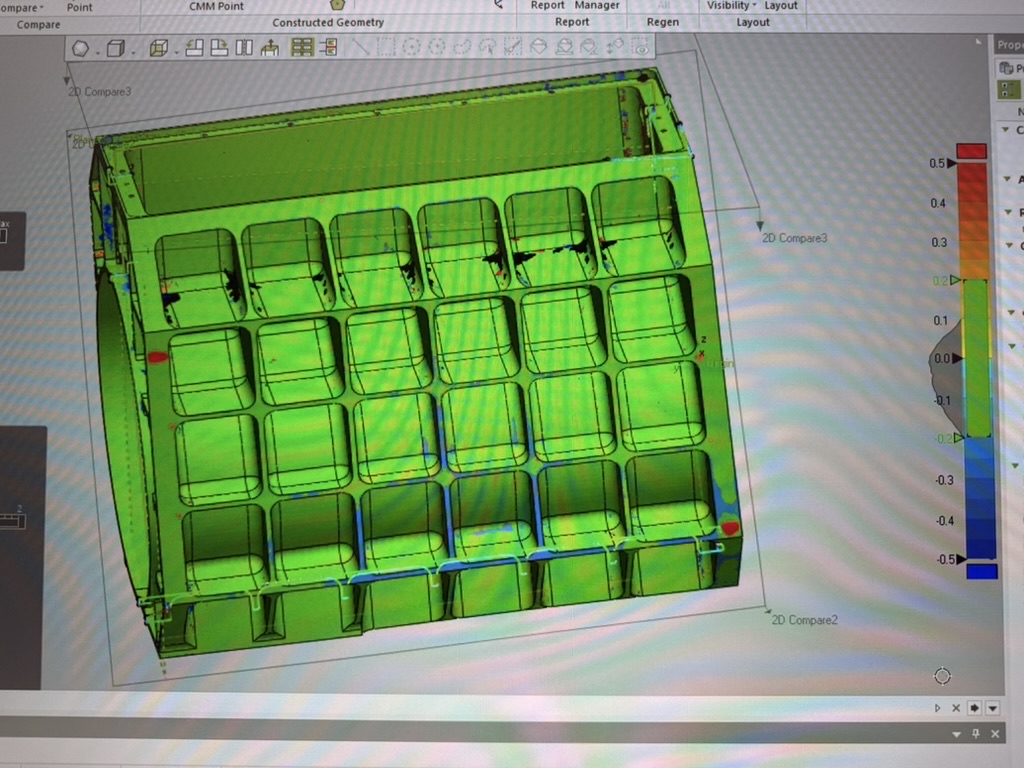The image size is (1024, 768).
Task: Select the polyline selection tool with cursor
Action: [x=488, y=46]
